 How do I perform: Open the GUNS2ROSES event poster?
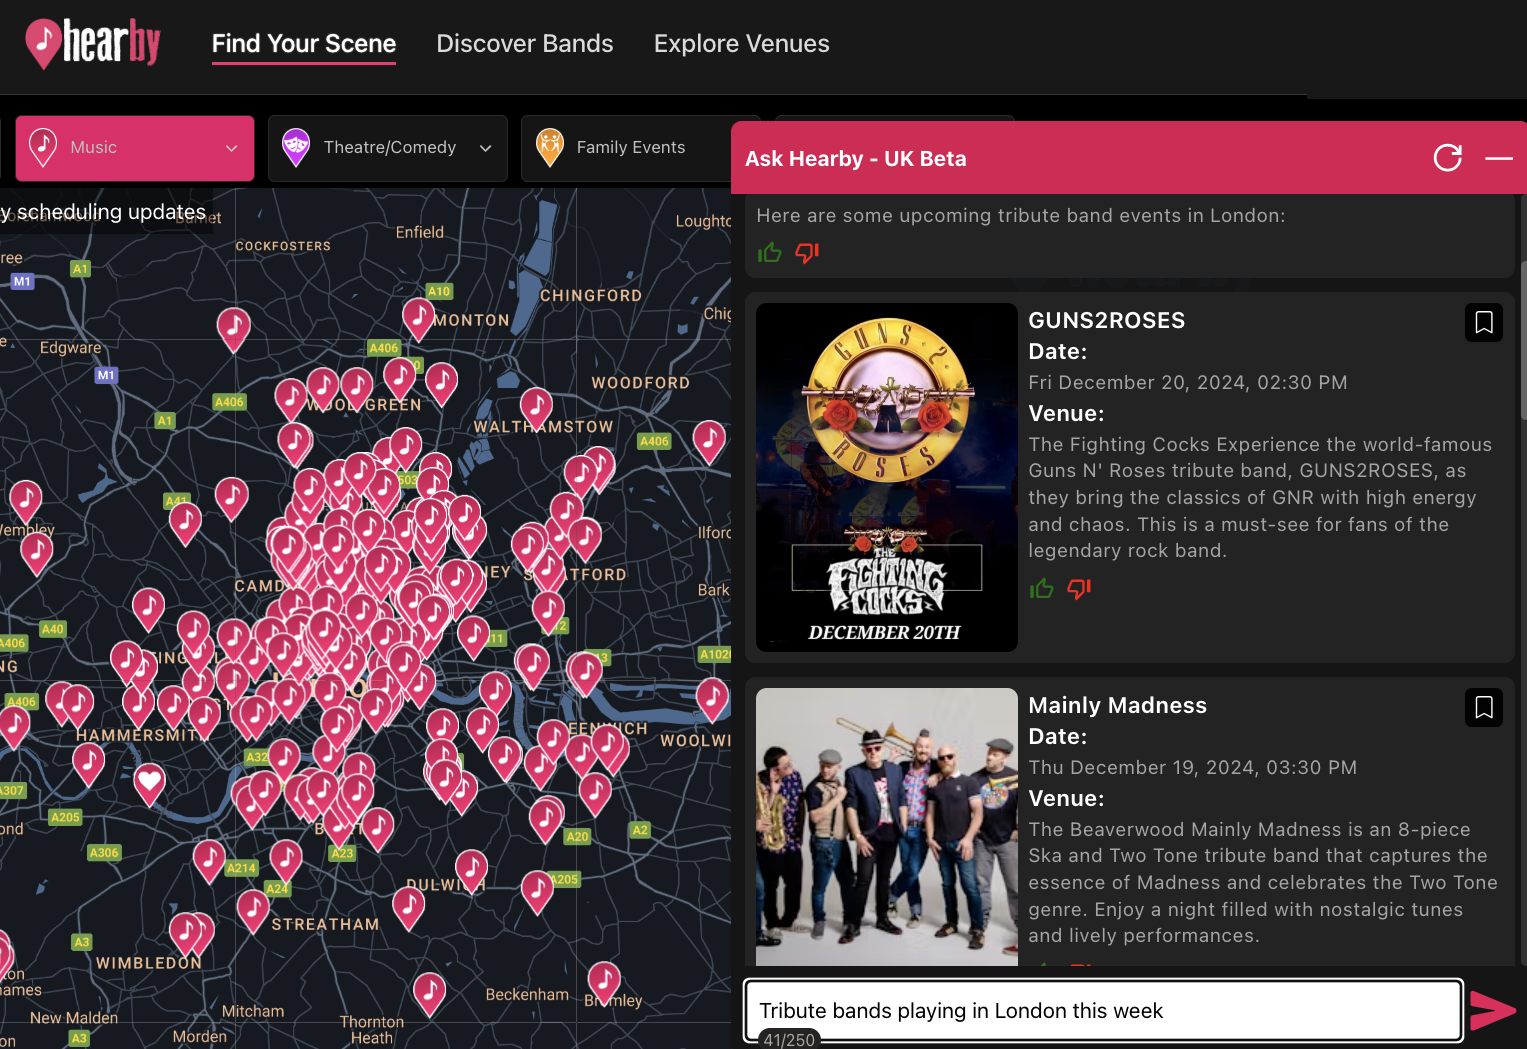(887, 477)
